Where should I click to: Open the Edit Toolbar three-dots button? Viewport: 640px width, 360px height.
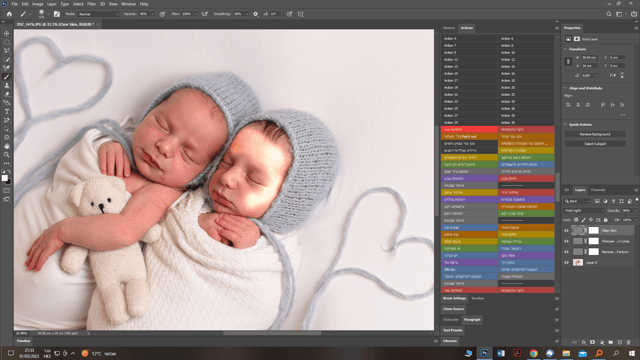(7, 163)
